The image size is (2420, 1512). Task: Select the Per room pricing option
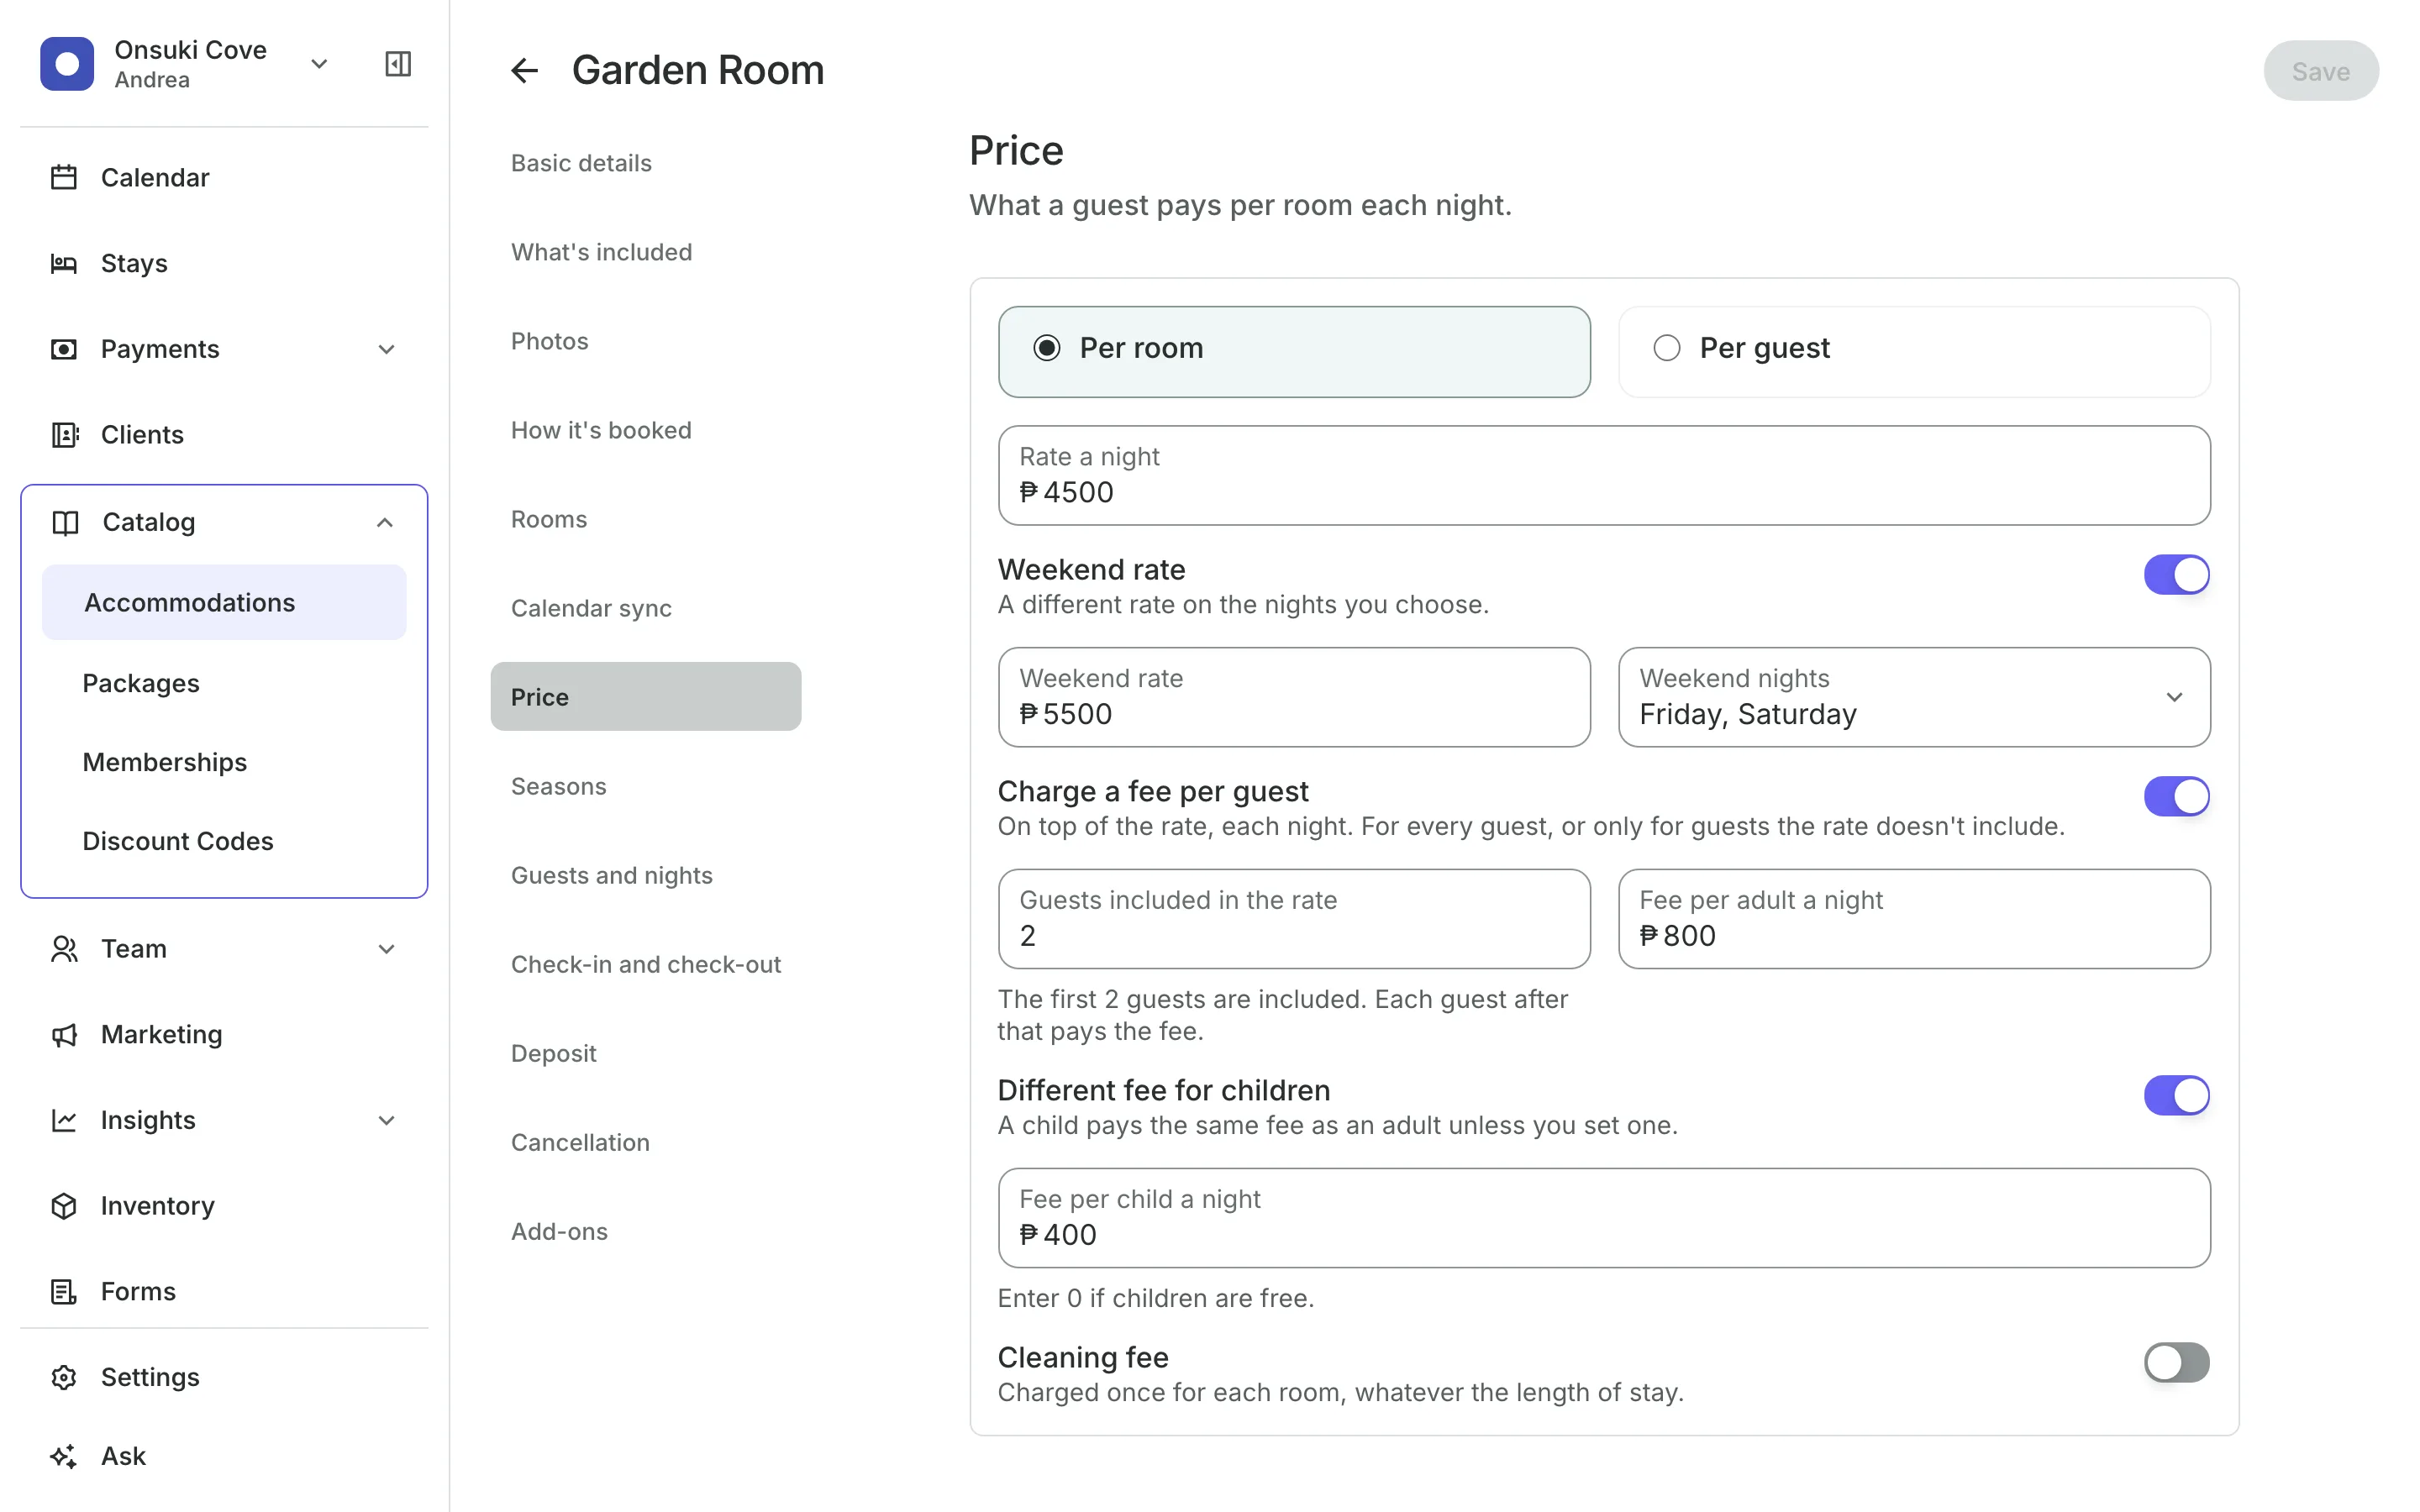[1294, 351]
